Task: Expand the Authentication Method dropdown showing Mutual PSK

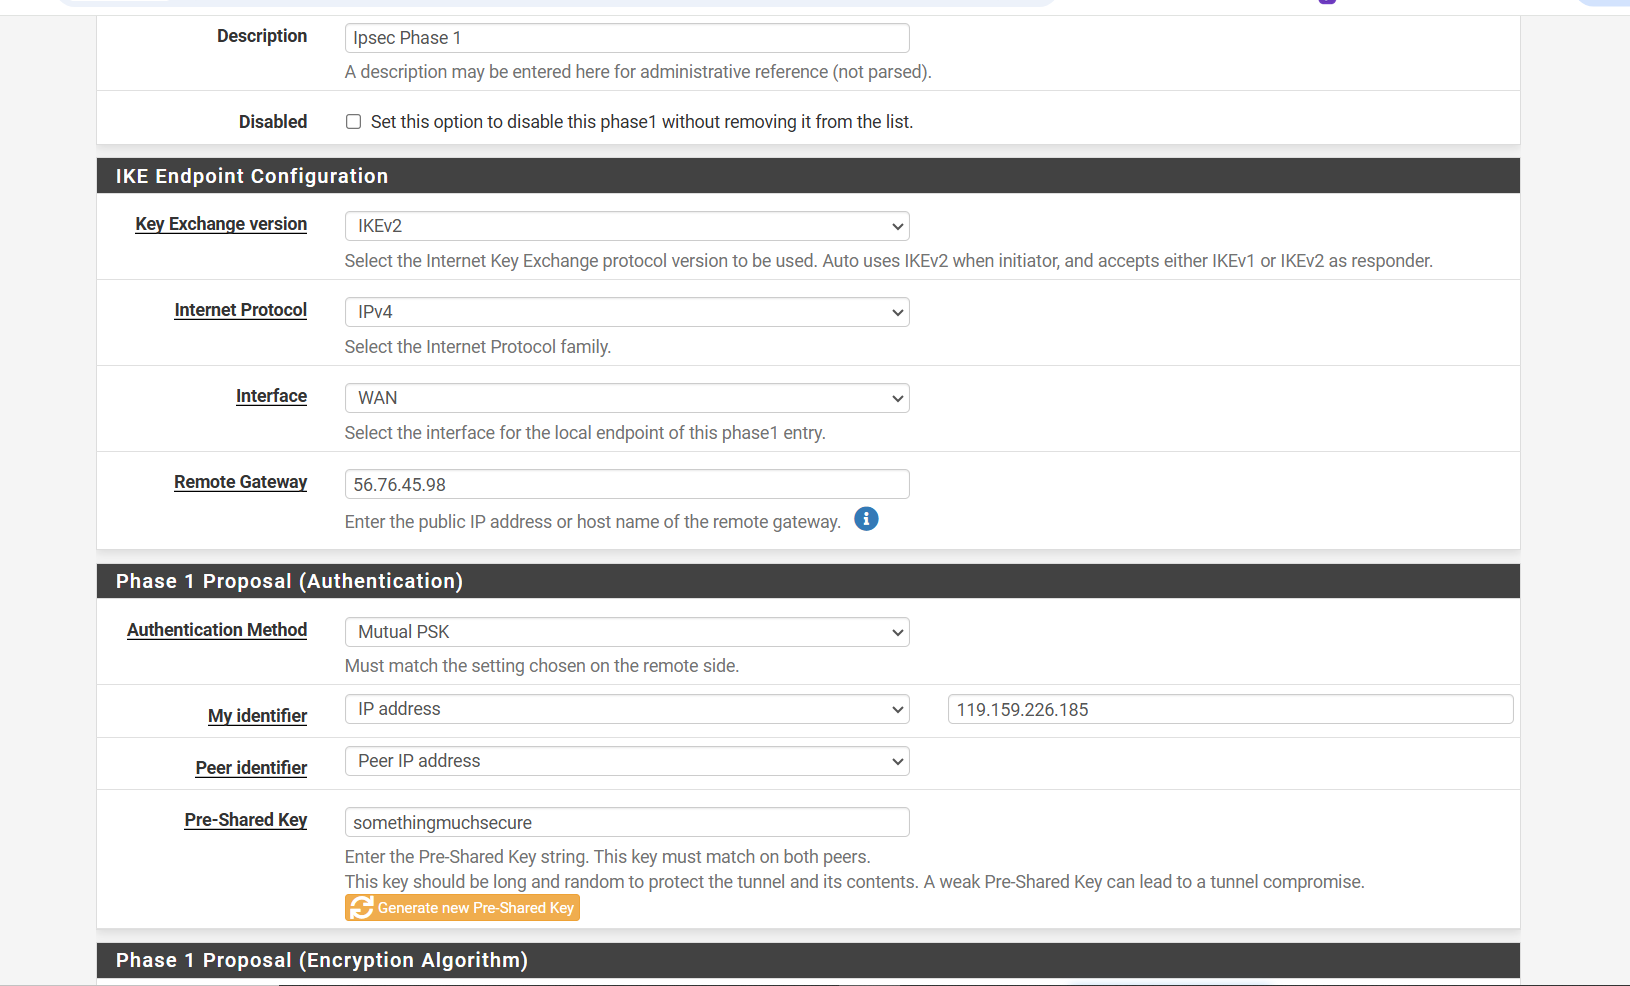Action: point(626,632)
